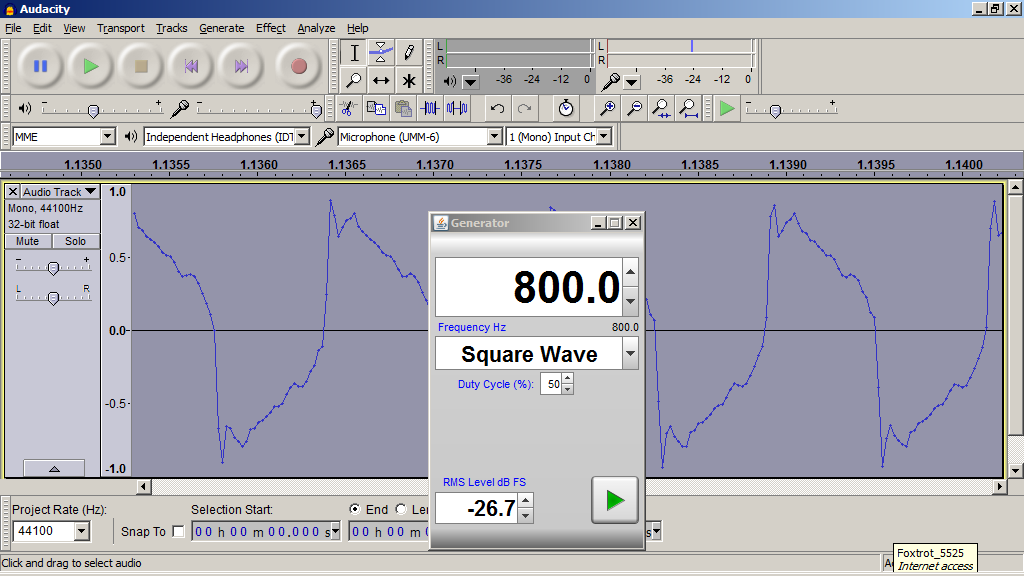Screen dimensions: 1024x576
Task: Zoom in with the plus magnifier
Action: pos(607,108)
